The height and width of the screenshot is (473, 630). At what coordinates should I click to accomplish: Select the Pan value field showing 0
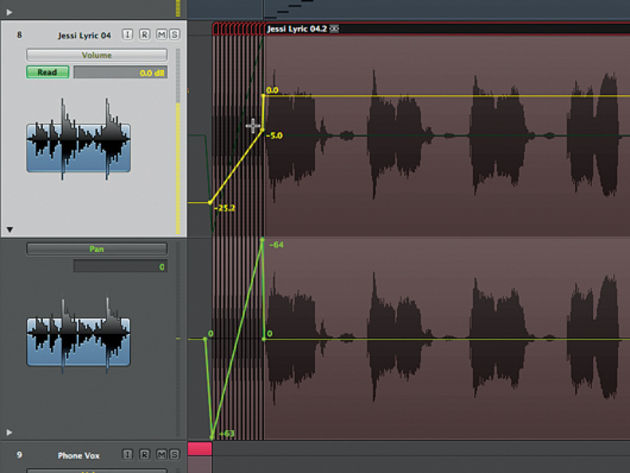[x=121, y=266]
